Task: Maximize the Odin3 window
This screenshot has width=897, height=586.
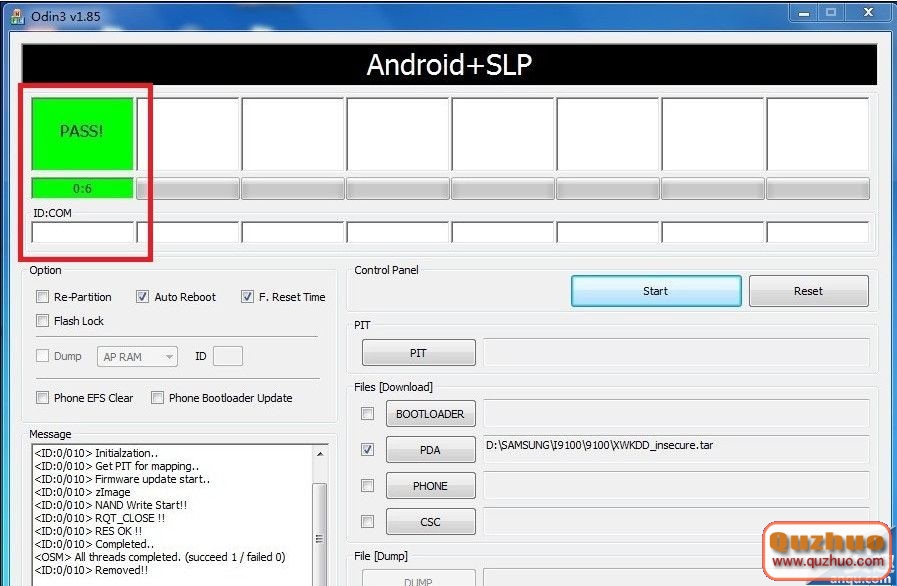Action: (831, 13)
